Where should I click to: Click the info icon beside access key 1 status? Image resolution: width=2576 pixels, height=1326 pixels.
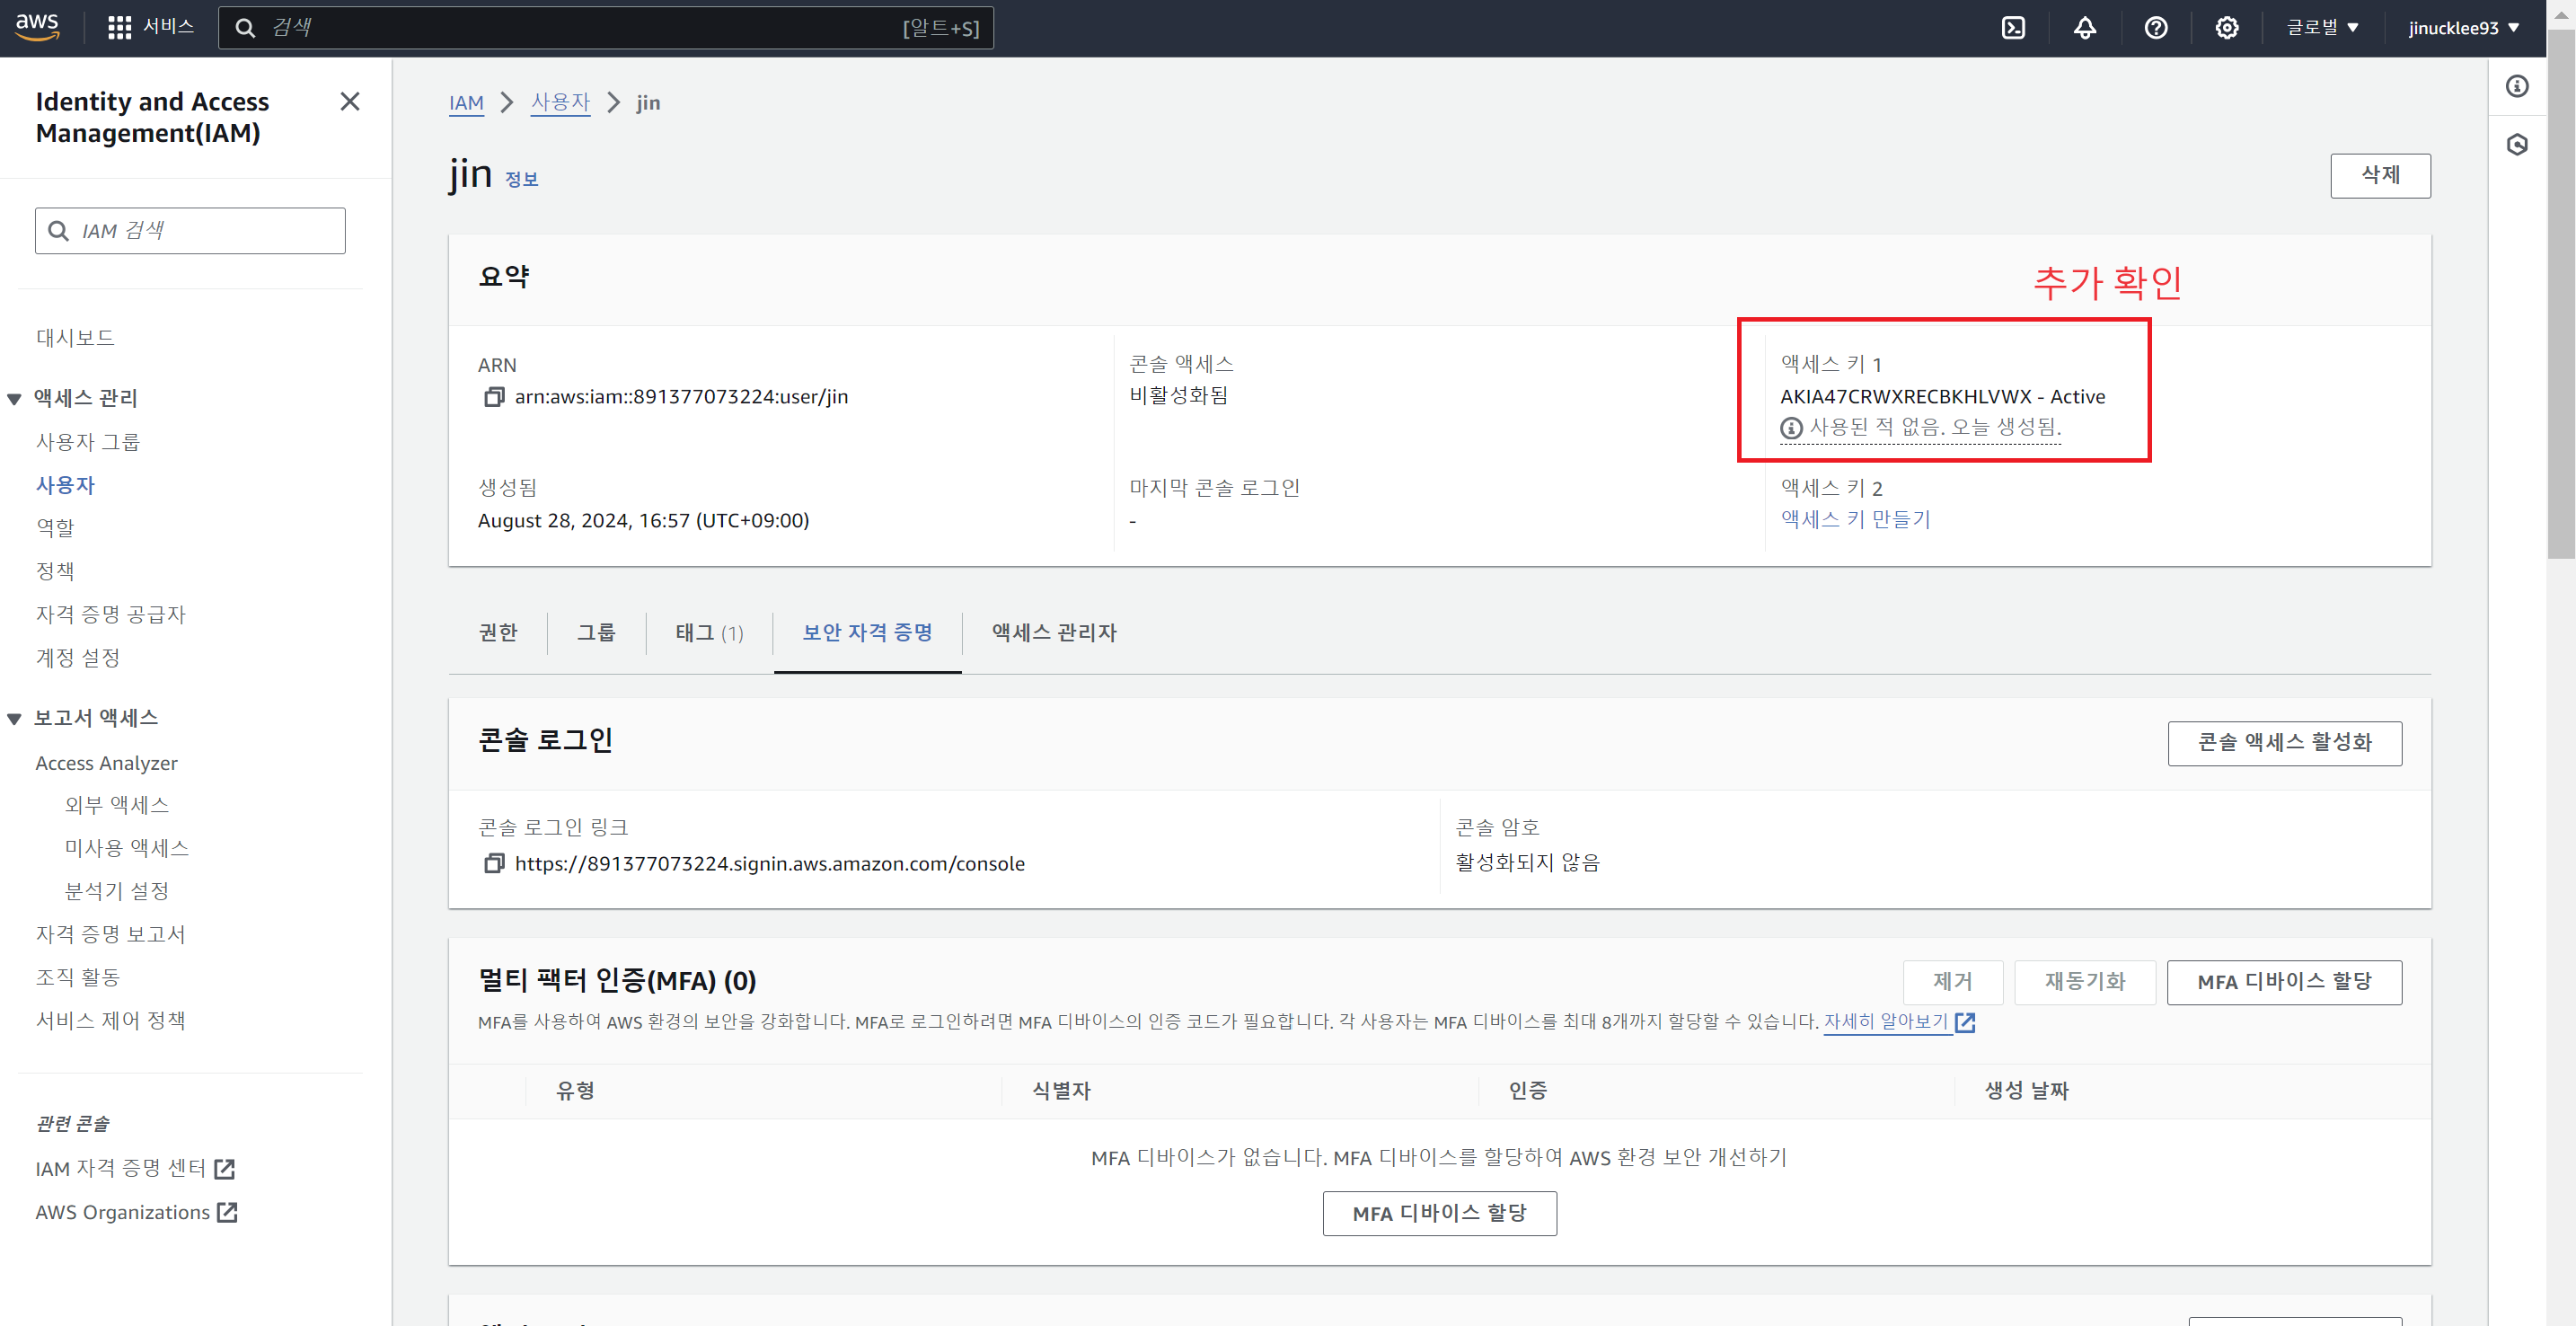point(1791,428)
